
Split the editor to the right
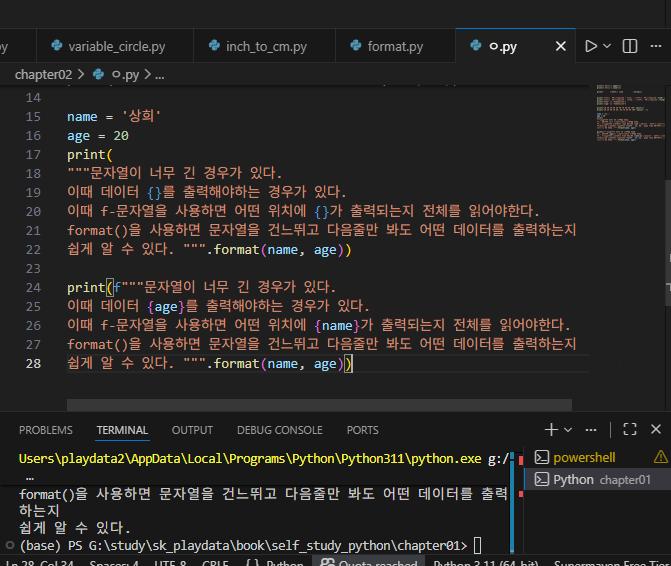coord(629,46)
